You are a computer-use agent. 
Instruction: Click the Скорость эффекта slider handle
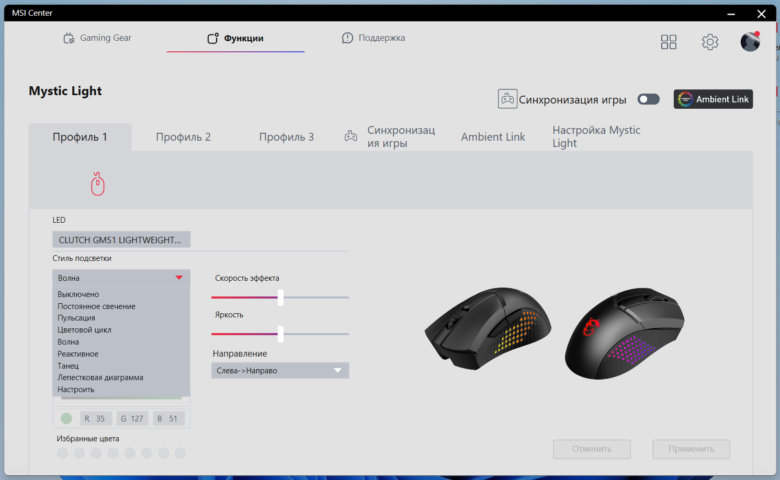pyautogui.click(x=281, y=297)
